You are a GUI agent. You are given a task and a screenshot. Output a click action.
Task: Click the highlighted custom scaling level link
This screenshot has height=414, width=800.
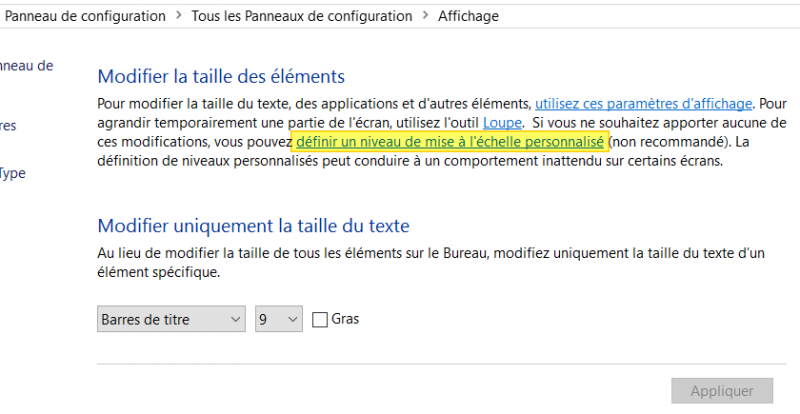coord(450,143)
